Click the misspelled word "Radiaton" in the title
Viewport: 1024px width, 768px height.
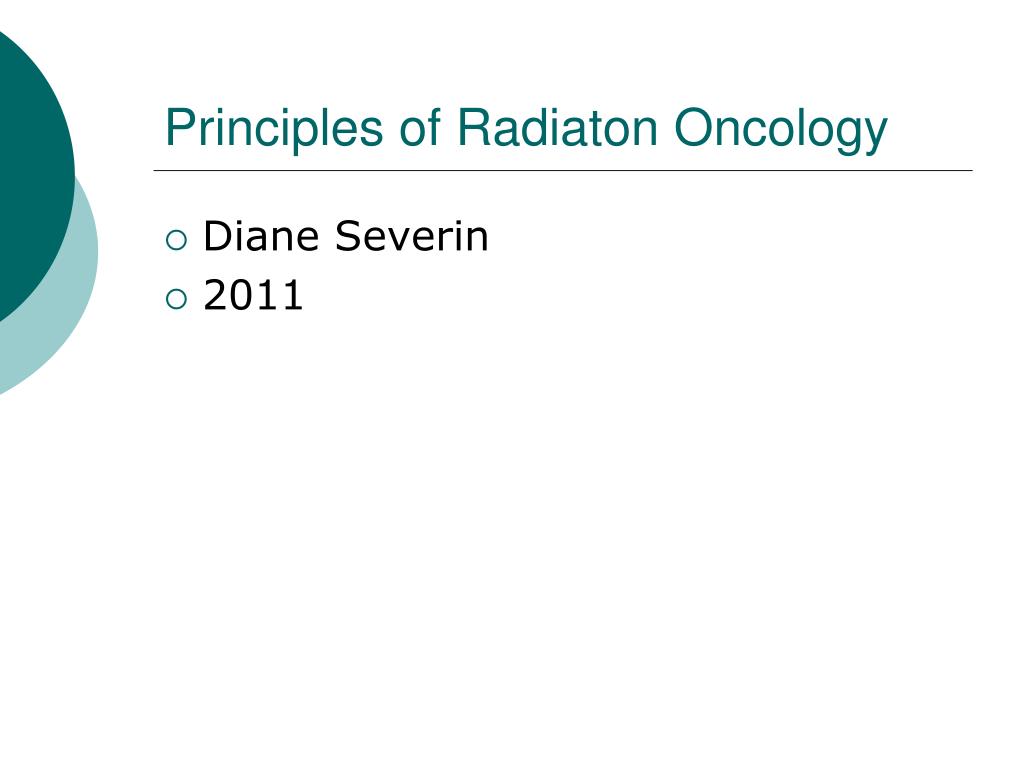557,127
